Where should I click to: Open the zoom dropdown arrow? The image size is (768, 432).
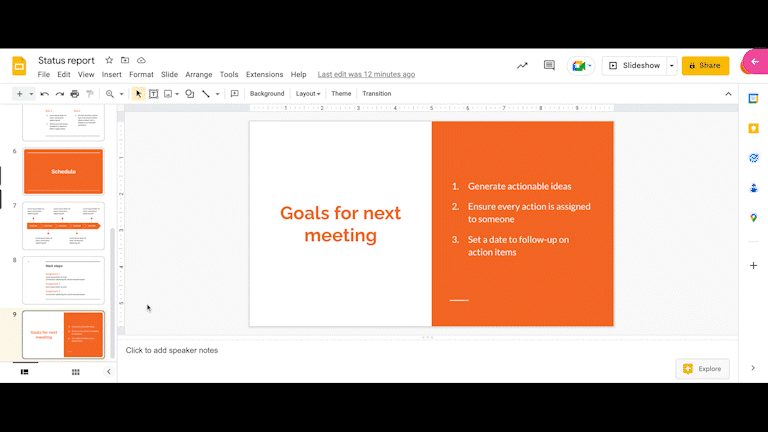click(x=121, y=94)
